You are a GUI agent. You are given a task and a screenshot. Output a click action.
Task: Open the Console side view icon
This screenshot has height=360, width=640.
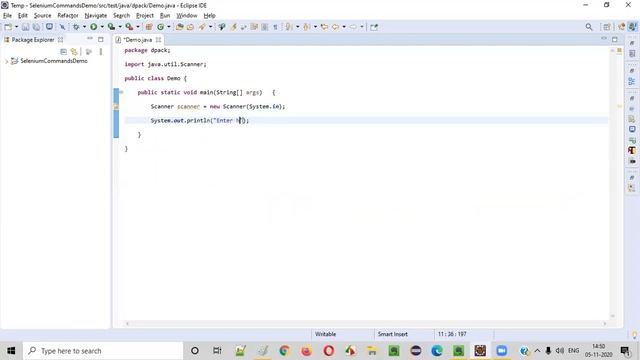tap(632, 129)
